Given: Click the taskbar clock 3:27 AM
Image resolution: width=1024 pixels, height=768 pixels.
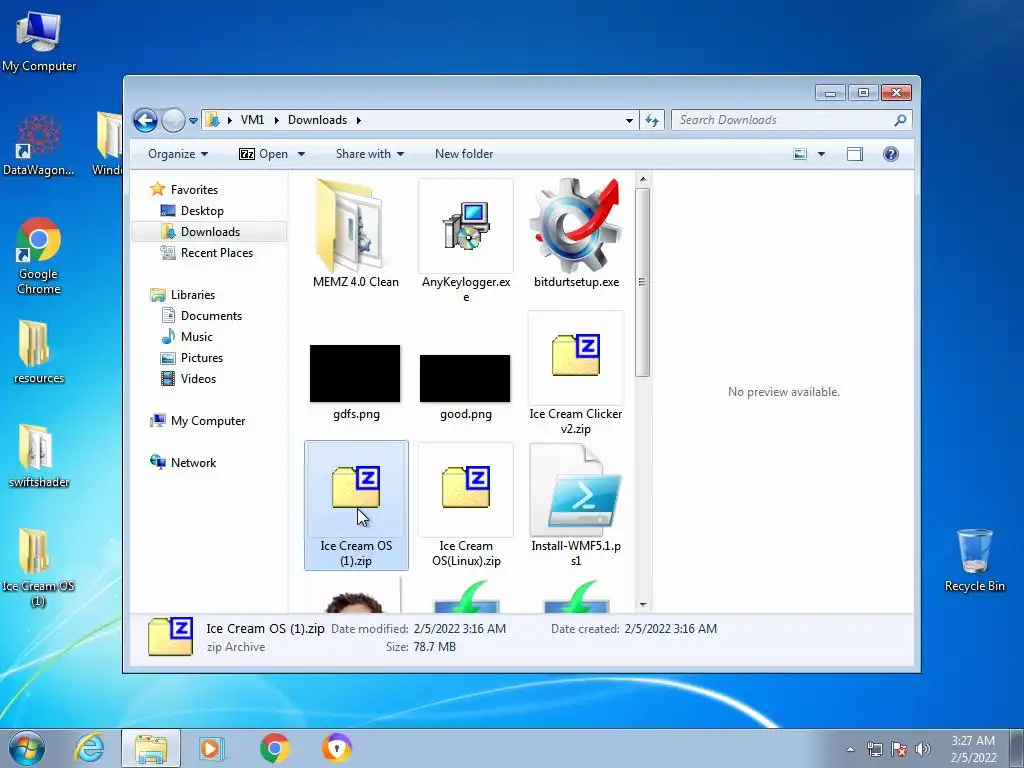Looking at the screenshot, I should (x=973, y=741).
